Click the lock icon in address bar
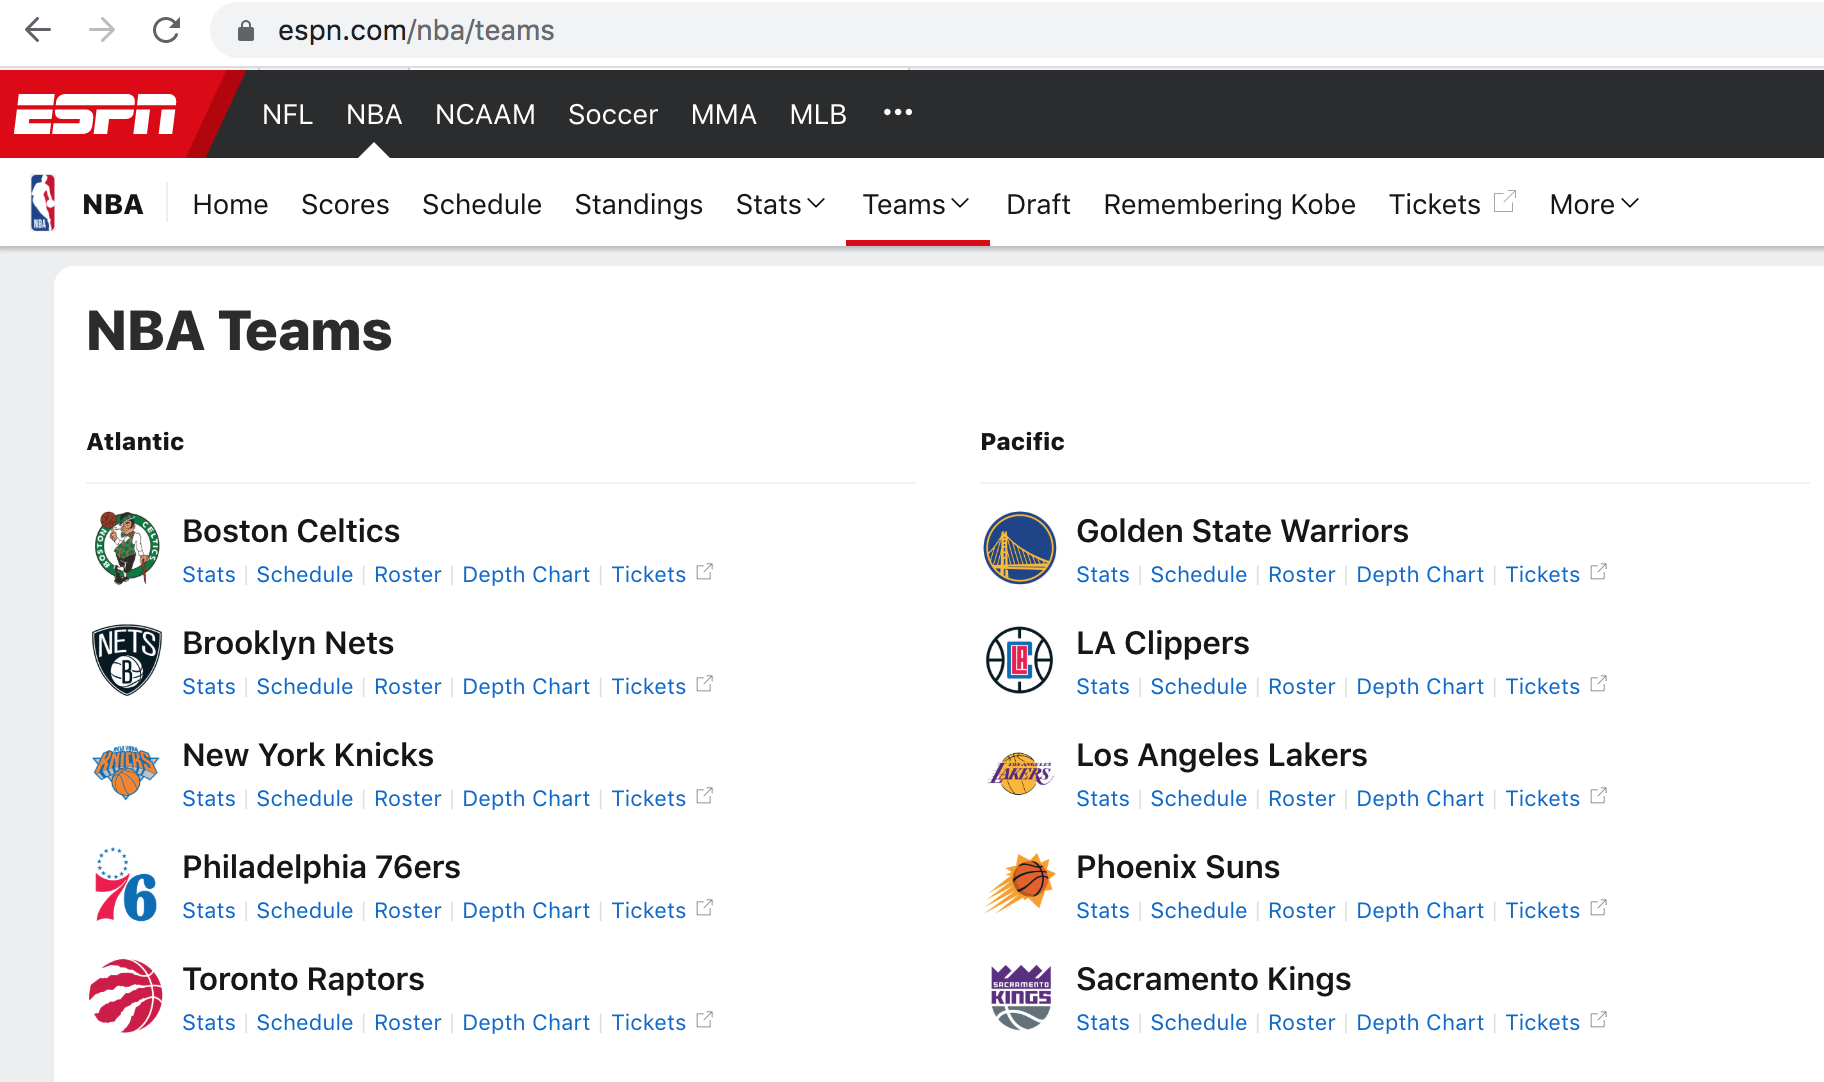This screenshot has height=1082, width=1824. (246, 31)
